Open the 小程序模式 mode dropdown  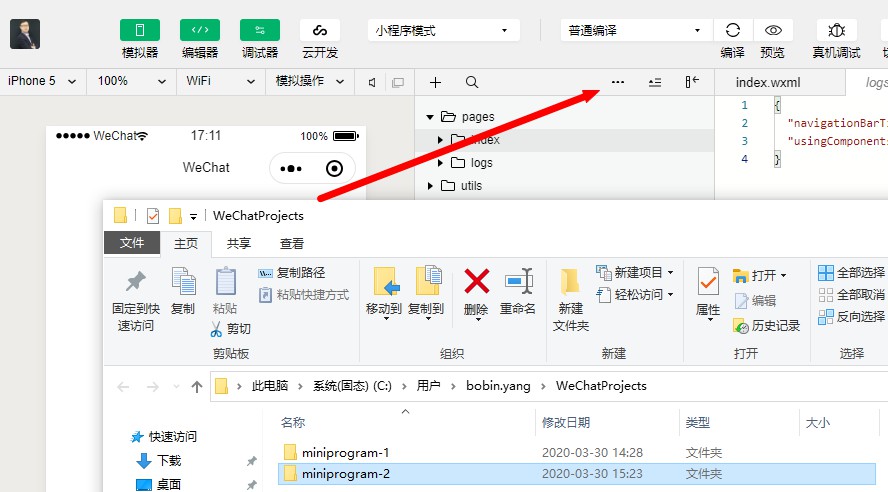tap(443, 31)
